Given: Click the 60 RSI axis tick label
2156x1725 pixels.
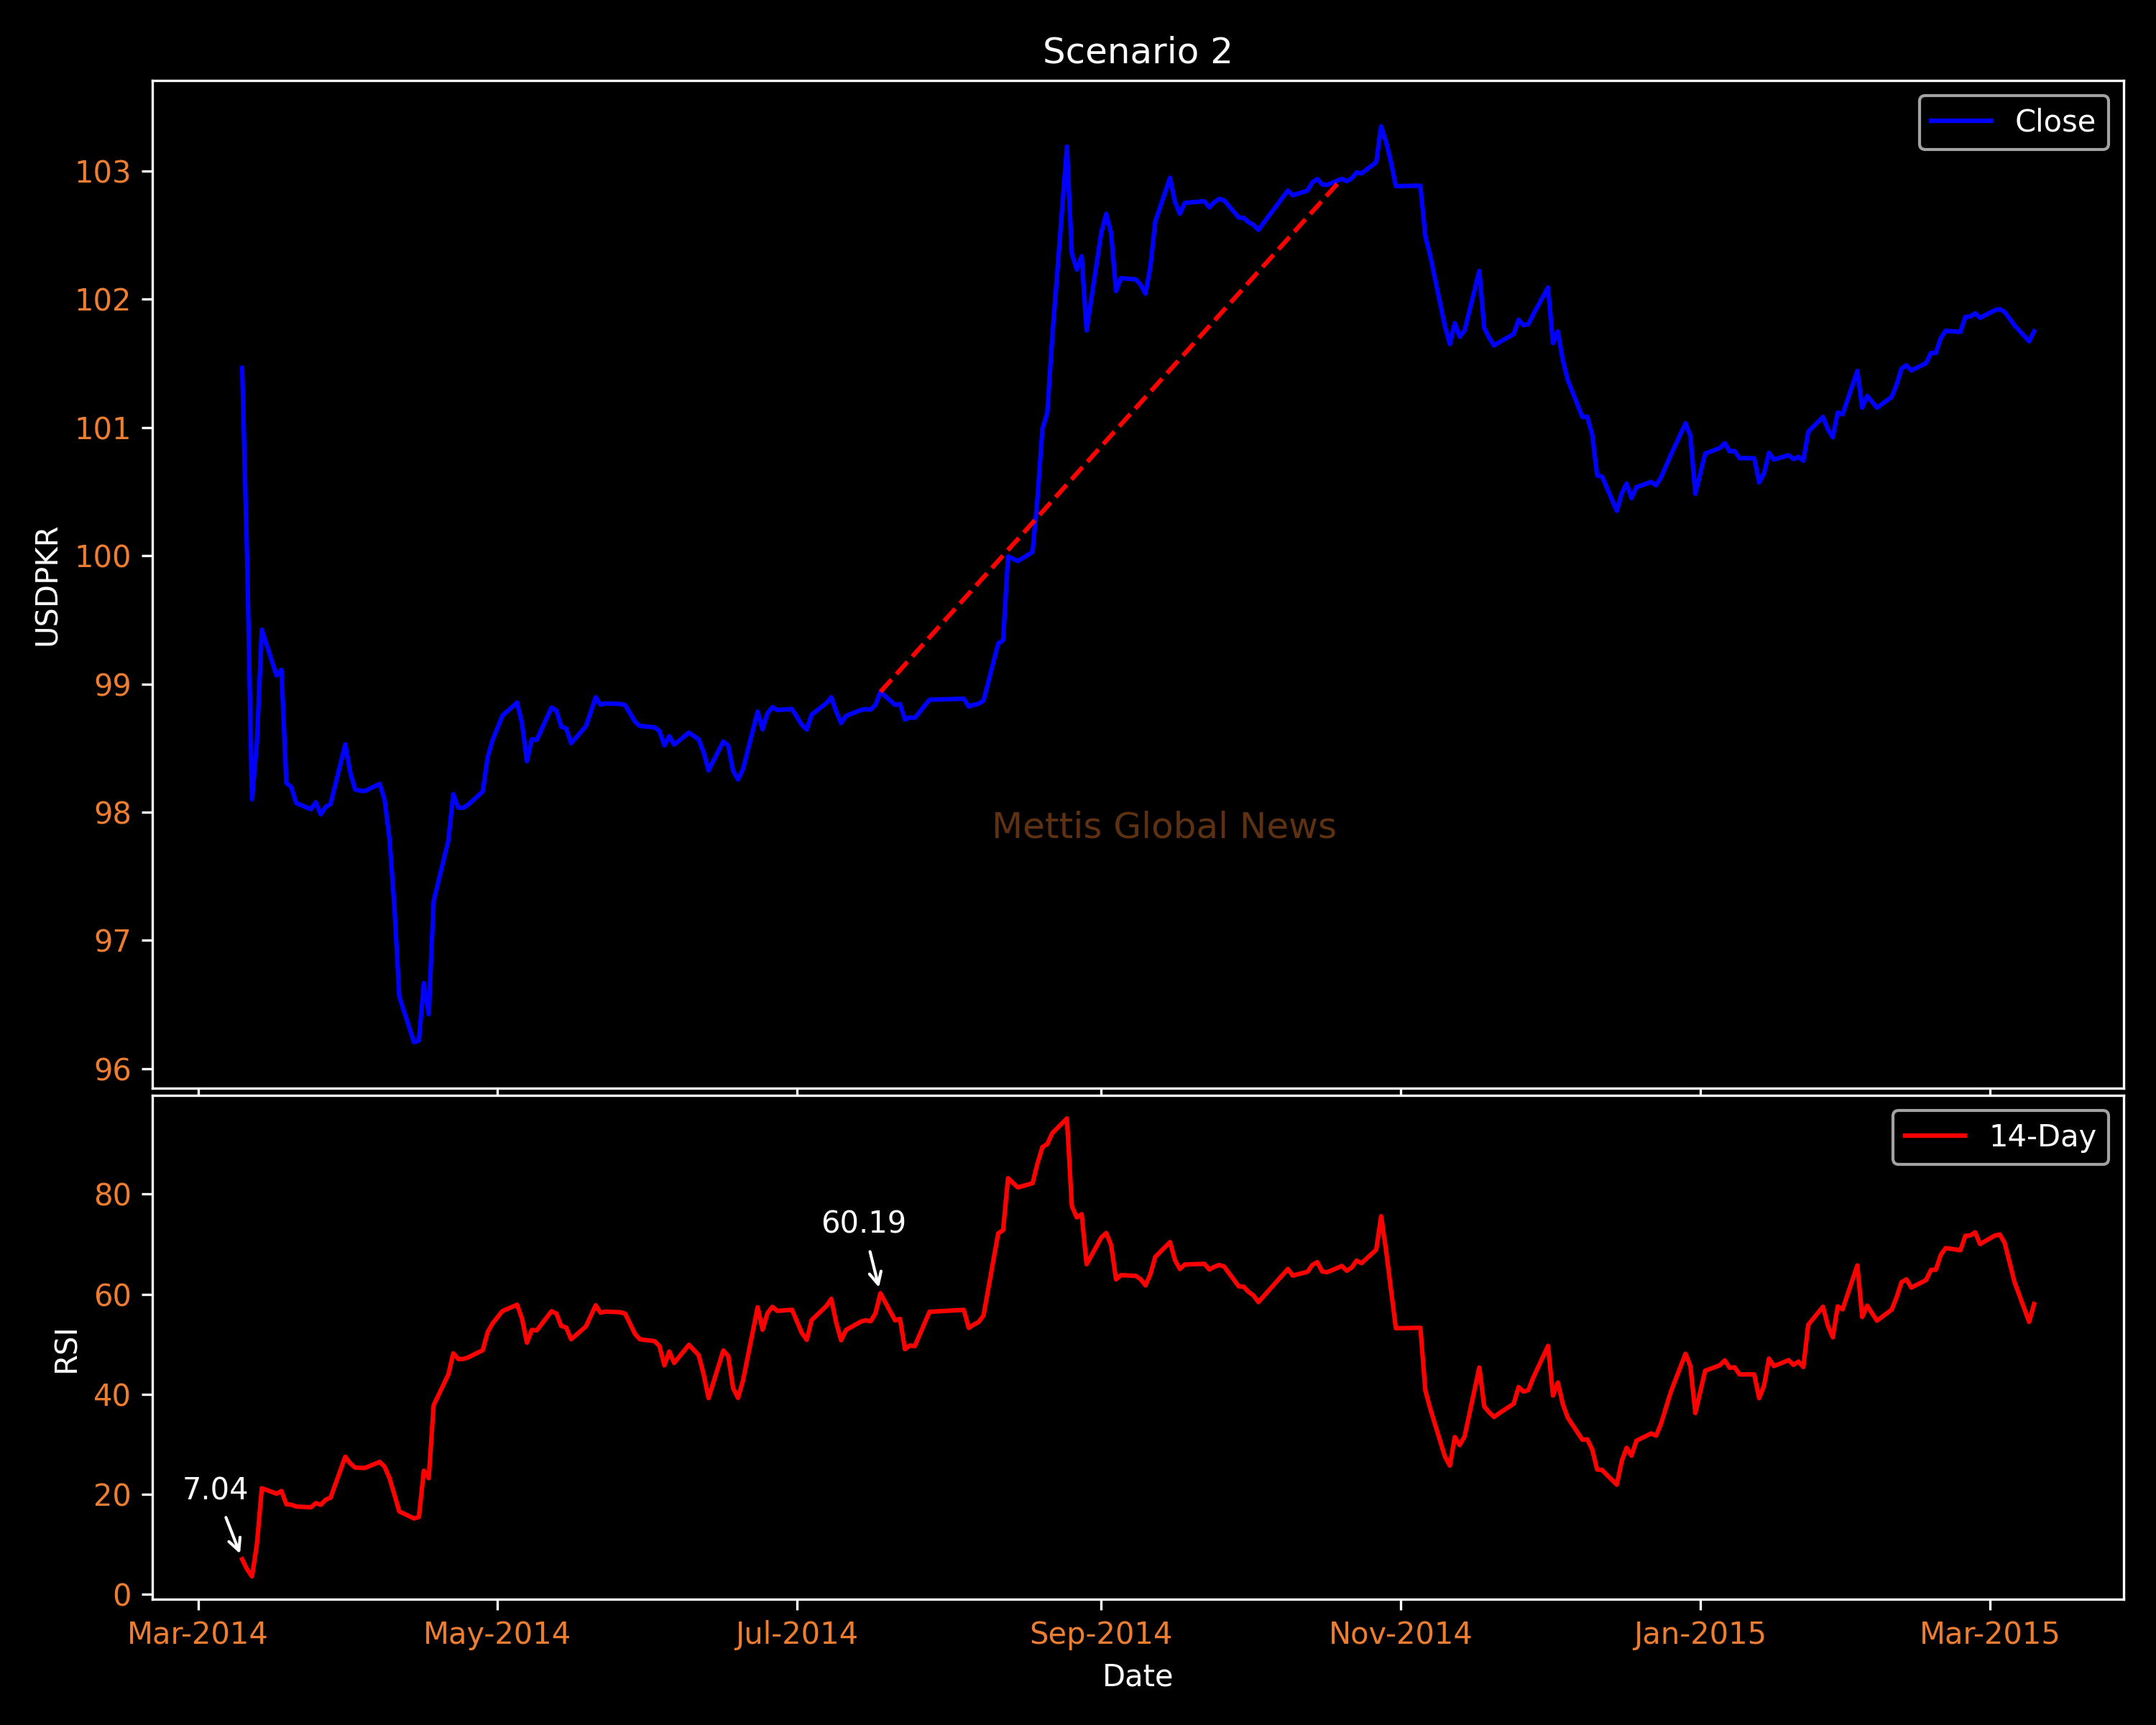Looking at the screenshot, I should (112, 1295).
